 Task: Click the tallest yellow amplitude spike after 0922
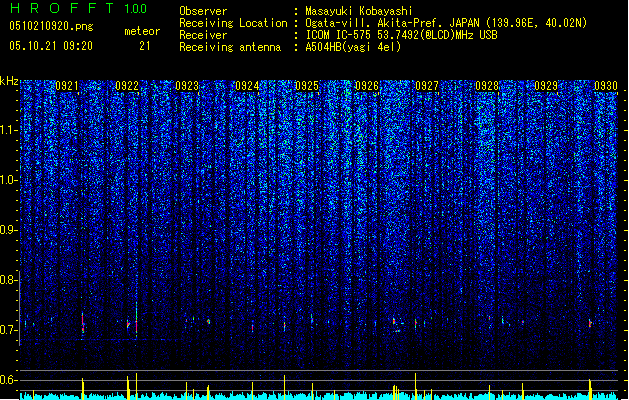point(136,386)
